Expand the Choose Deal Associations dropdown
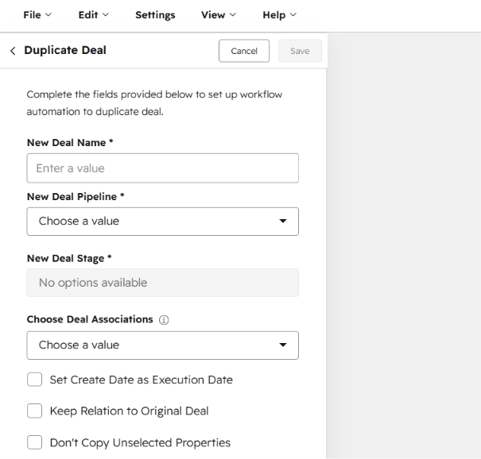Viewport: 481px width, 459px height. (163, 345)
